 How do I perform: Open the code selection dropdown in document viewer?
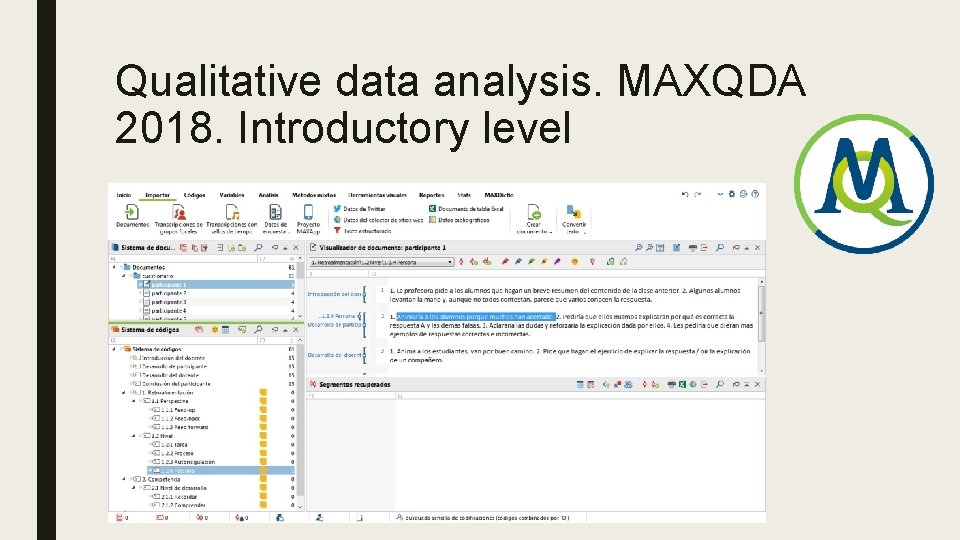coord(381,262)
